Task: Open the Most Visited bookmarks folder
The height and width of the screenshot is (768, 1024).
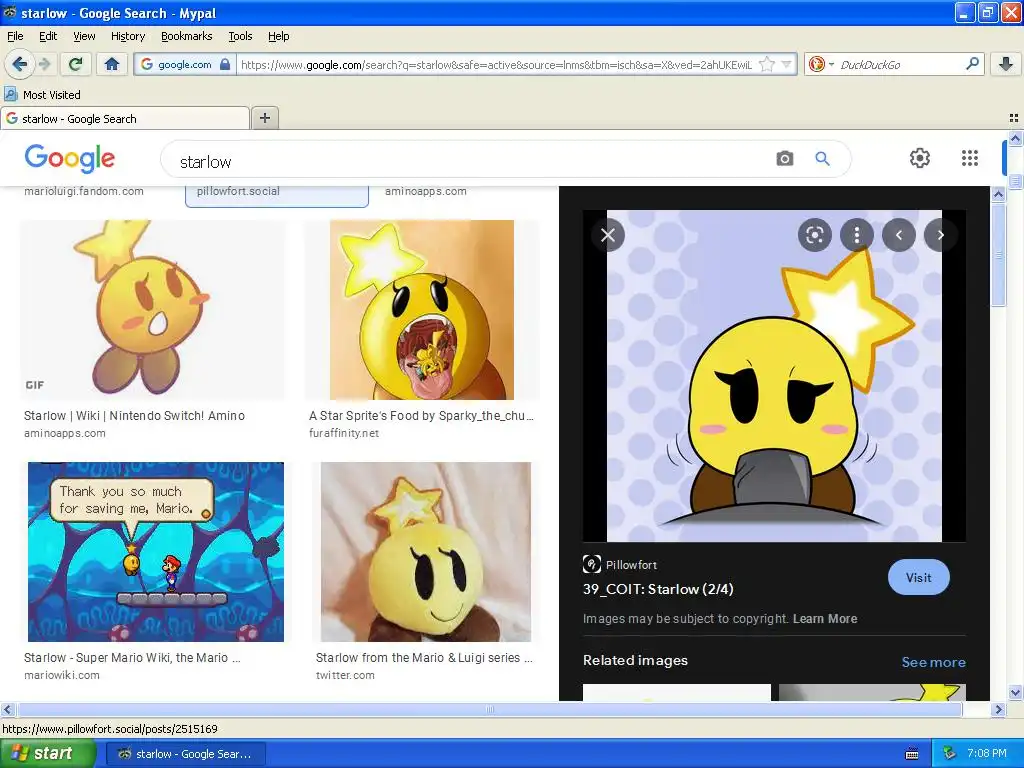Action: (x=42, y=95)
